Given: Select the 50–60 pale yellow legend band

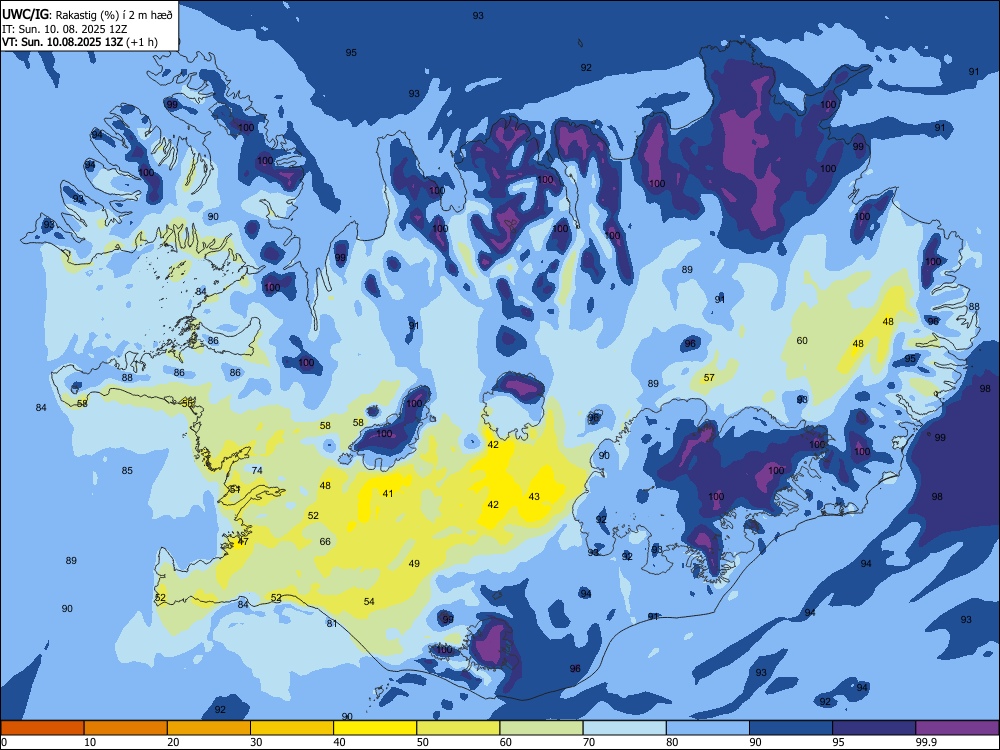Looking at the screenshot, I should coord(458,728).
